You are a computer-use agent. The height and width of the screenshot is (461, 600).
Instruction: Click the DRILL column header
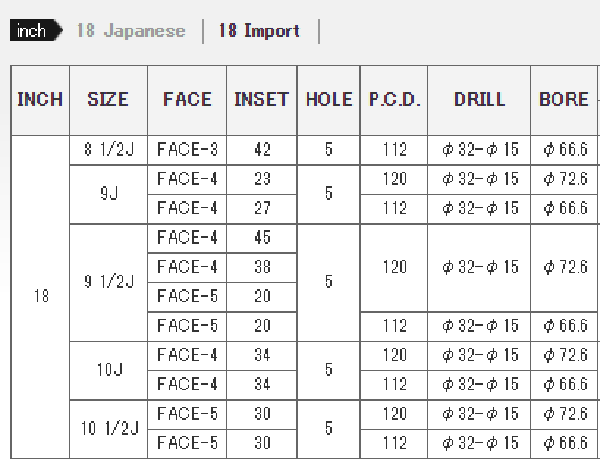click(479, 100)
